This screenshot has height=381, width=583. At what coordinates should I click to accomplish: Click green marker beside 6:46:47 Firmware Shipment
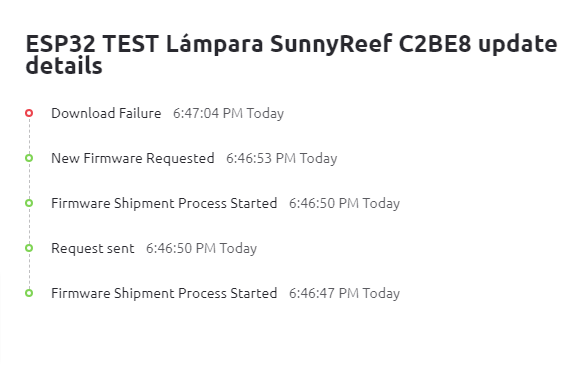pos(29,293)
